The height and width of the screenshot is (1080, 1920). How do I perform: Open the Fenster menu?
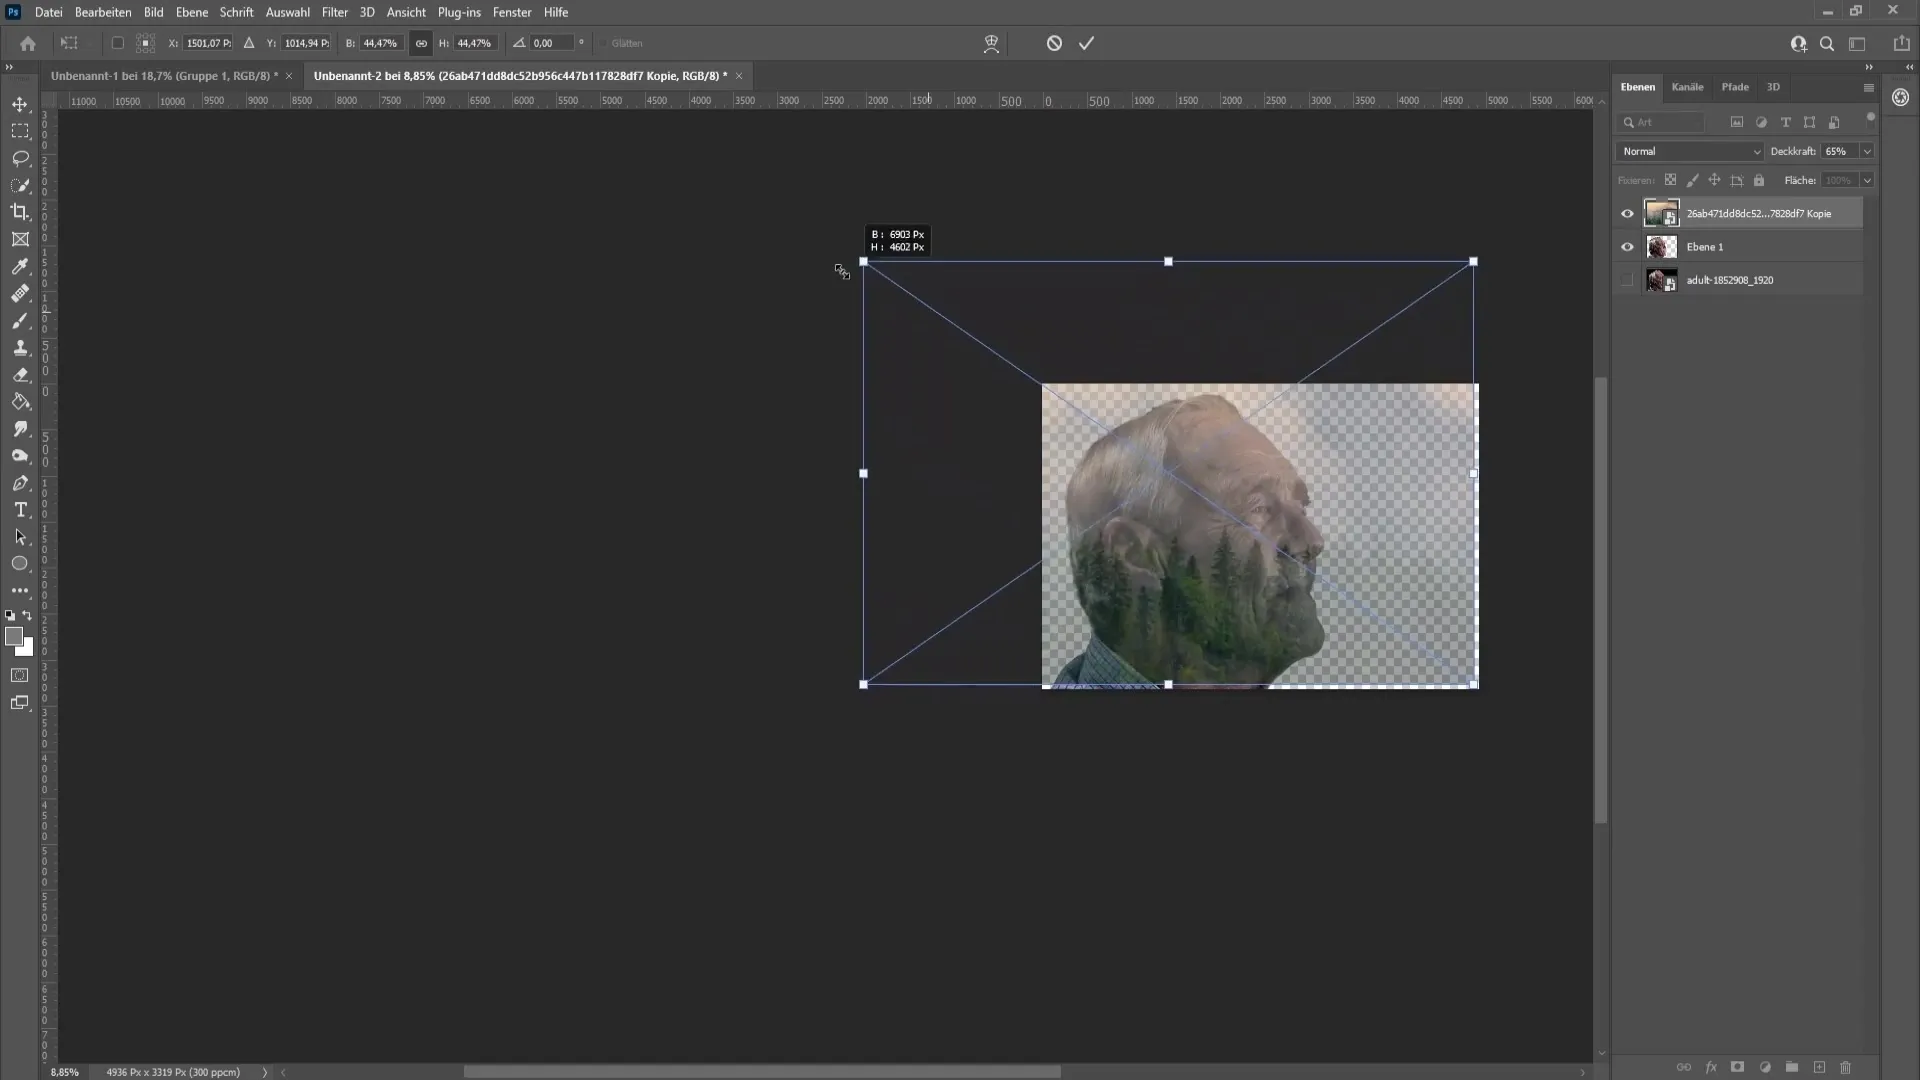[x=512, y=12]
